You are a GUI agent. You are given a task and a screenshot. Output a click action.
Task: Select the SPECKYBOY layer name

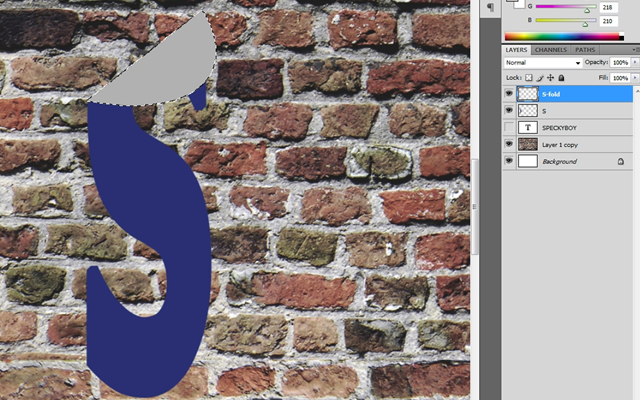coord(559,128)
